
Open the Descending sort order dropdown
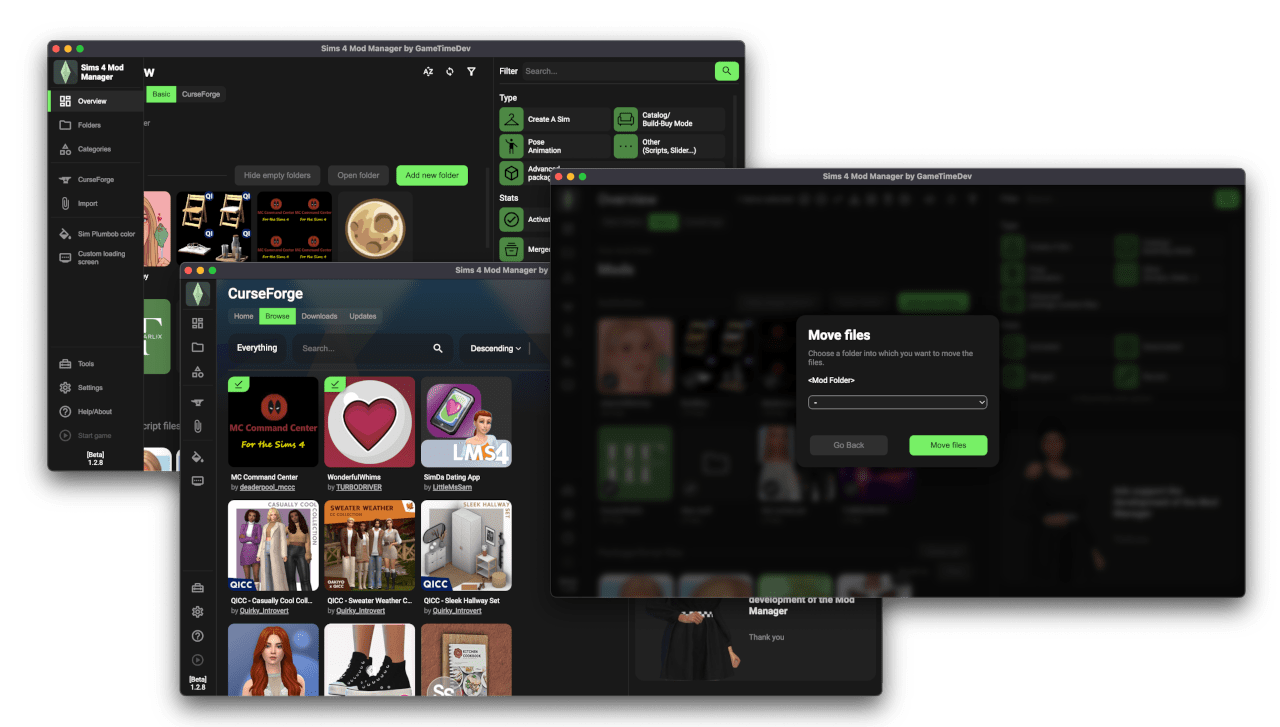(496, 348)
